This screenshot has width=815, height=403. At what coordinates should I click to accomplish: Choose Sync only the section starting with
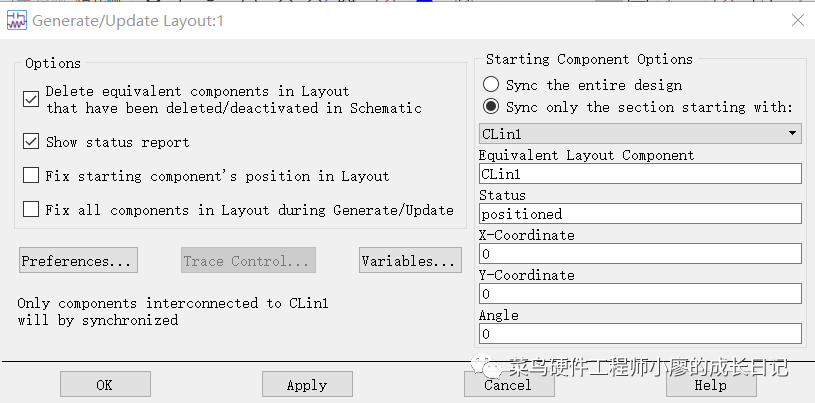tap(491, 107)
